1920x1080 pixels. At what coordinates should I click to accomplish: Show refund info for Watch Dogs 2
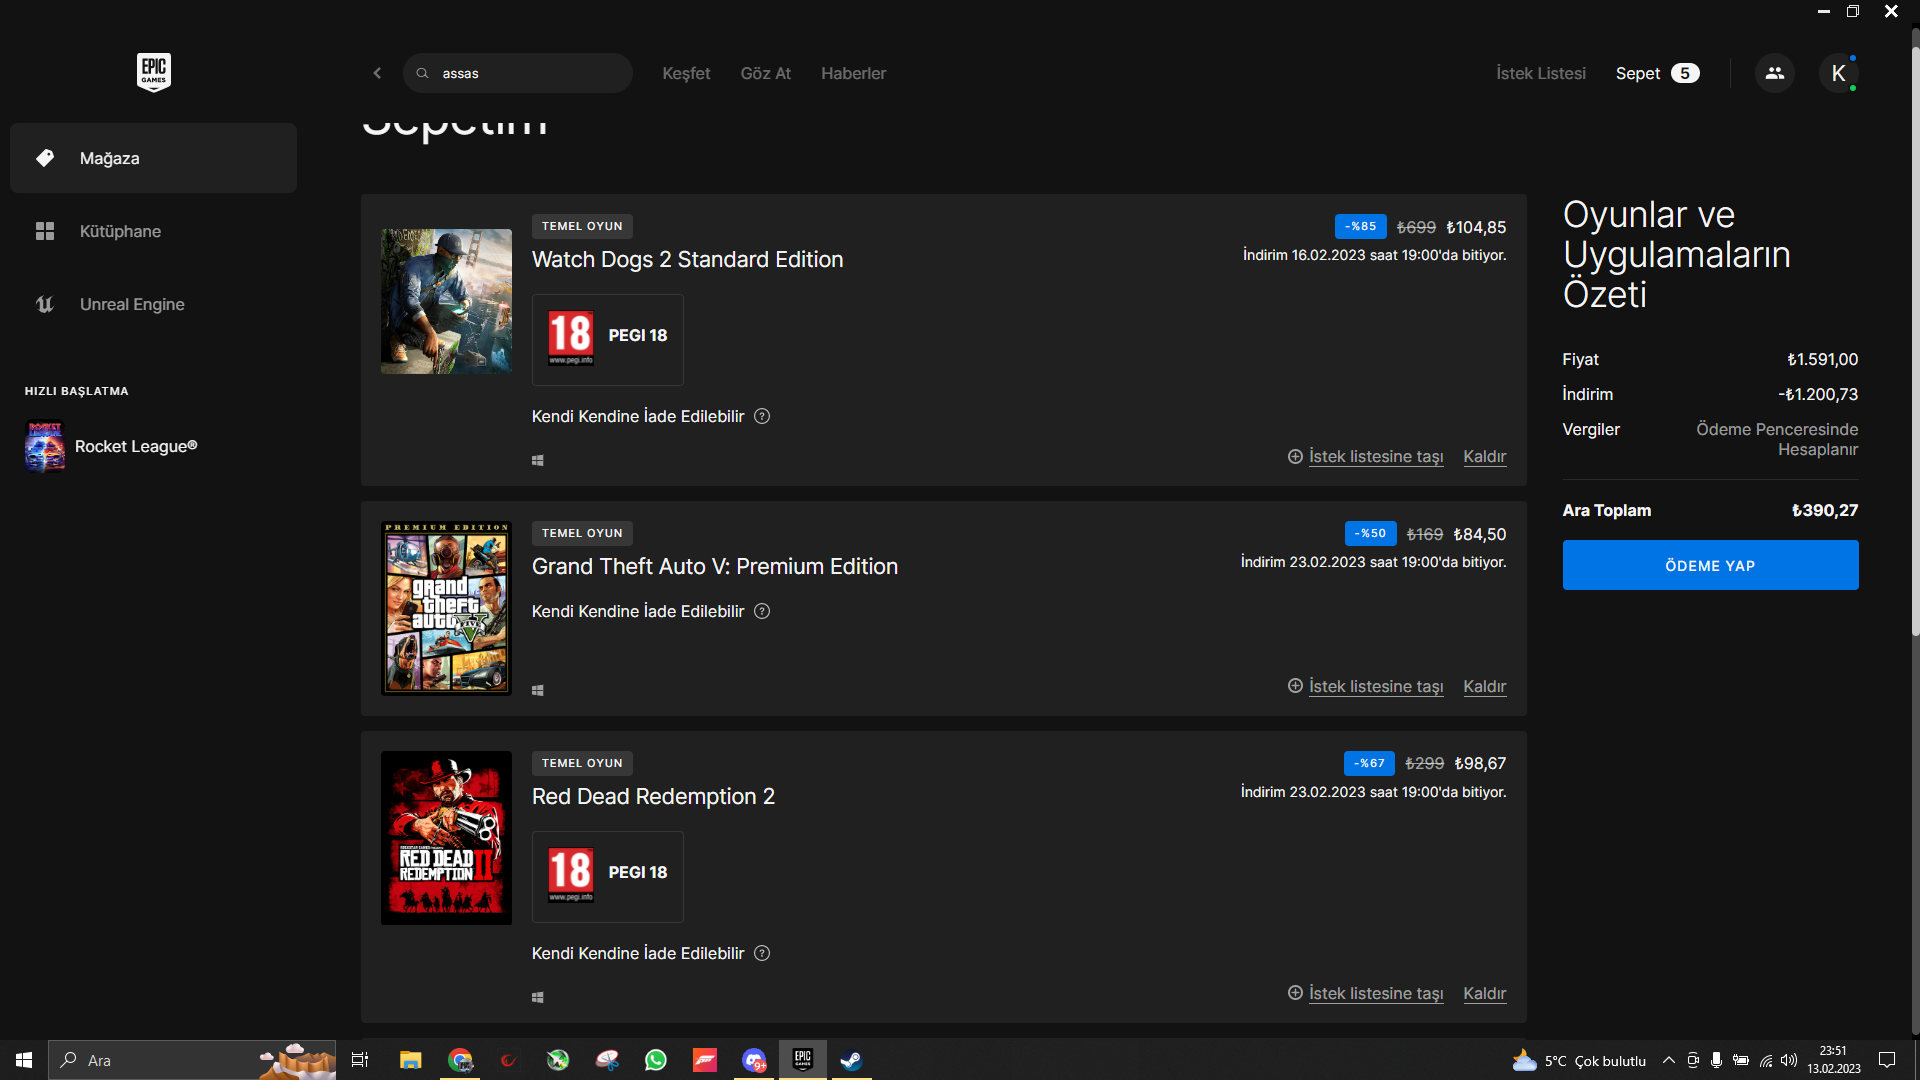click(x=762, y=416)
